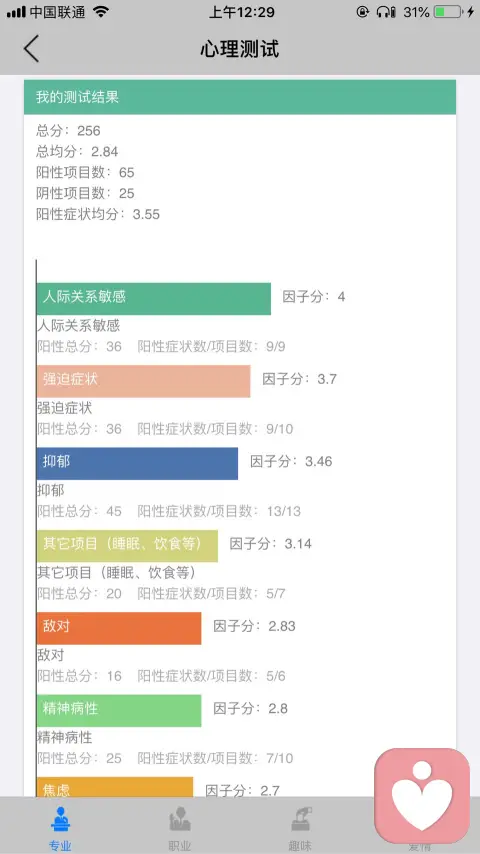The image size is (480, 854).
Task: Tap the battery status icon
Action: pos(448,11)
